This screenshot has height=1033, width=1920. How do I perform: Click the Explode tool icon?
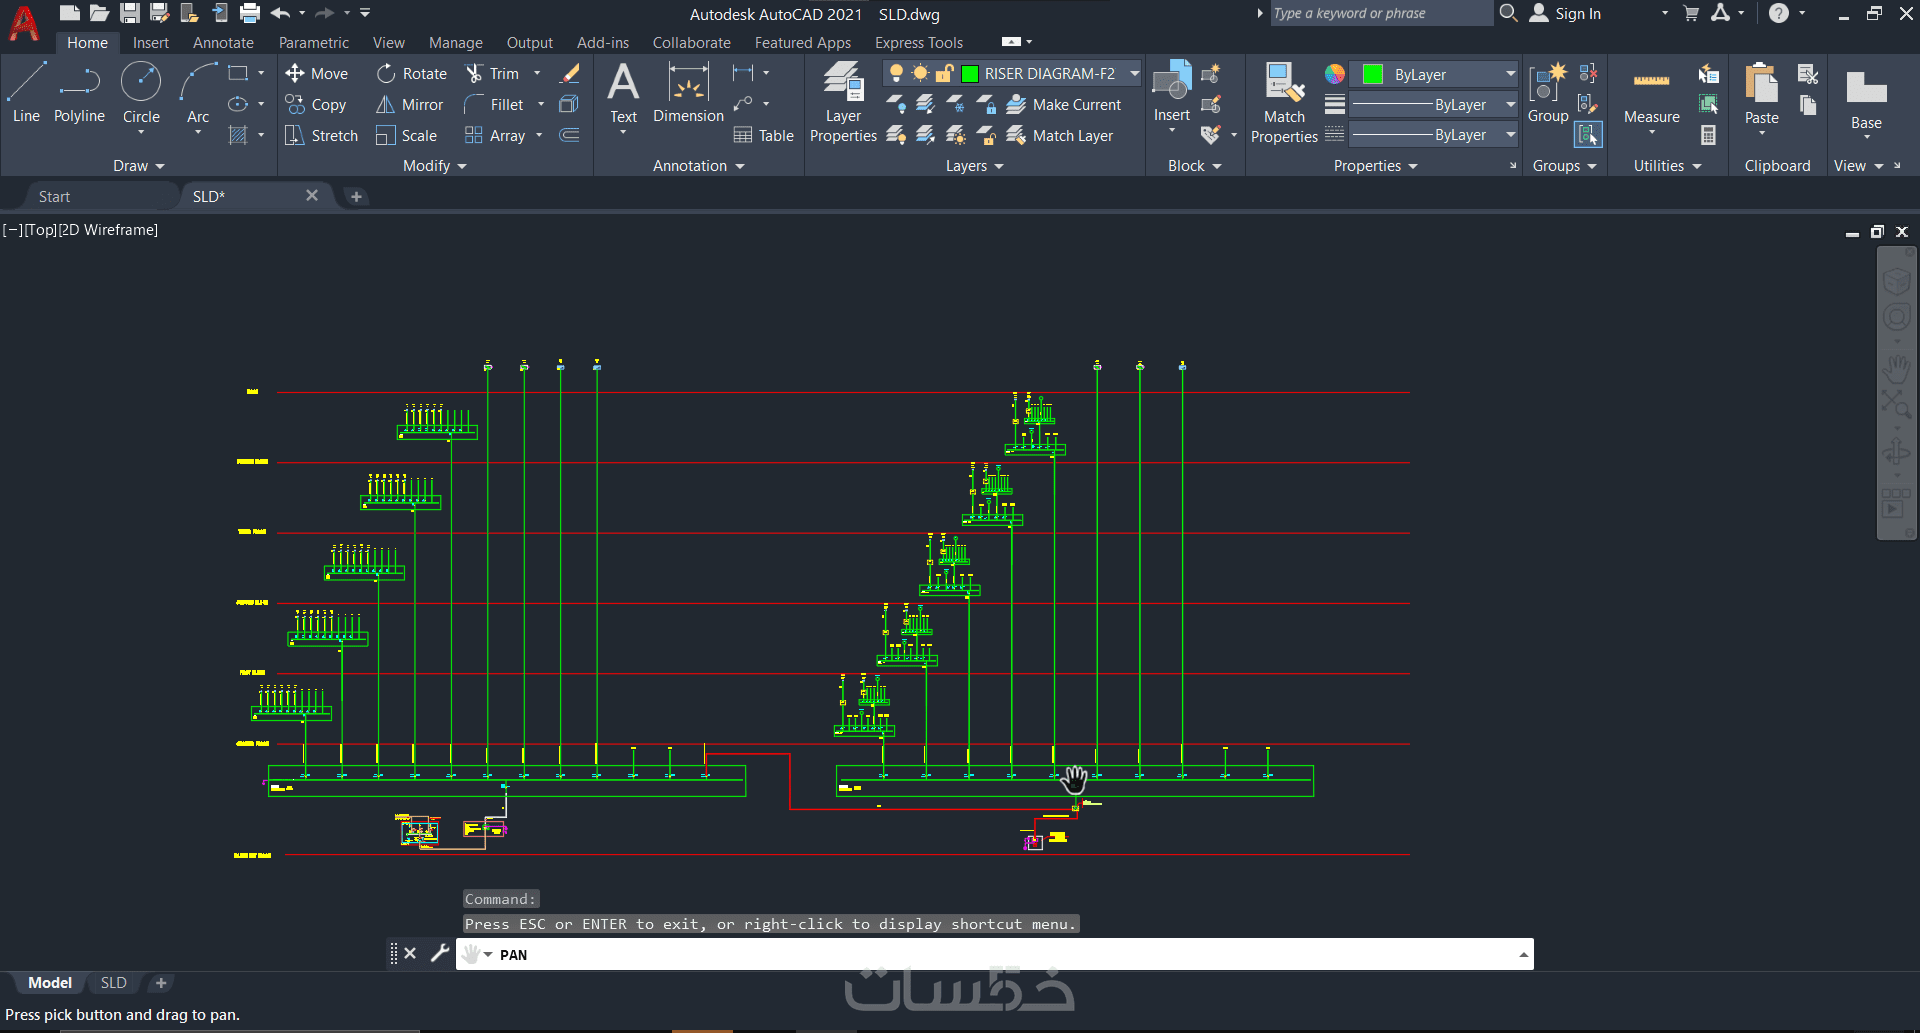coord(569,104)
